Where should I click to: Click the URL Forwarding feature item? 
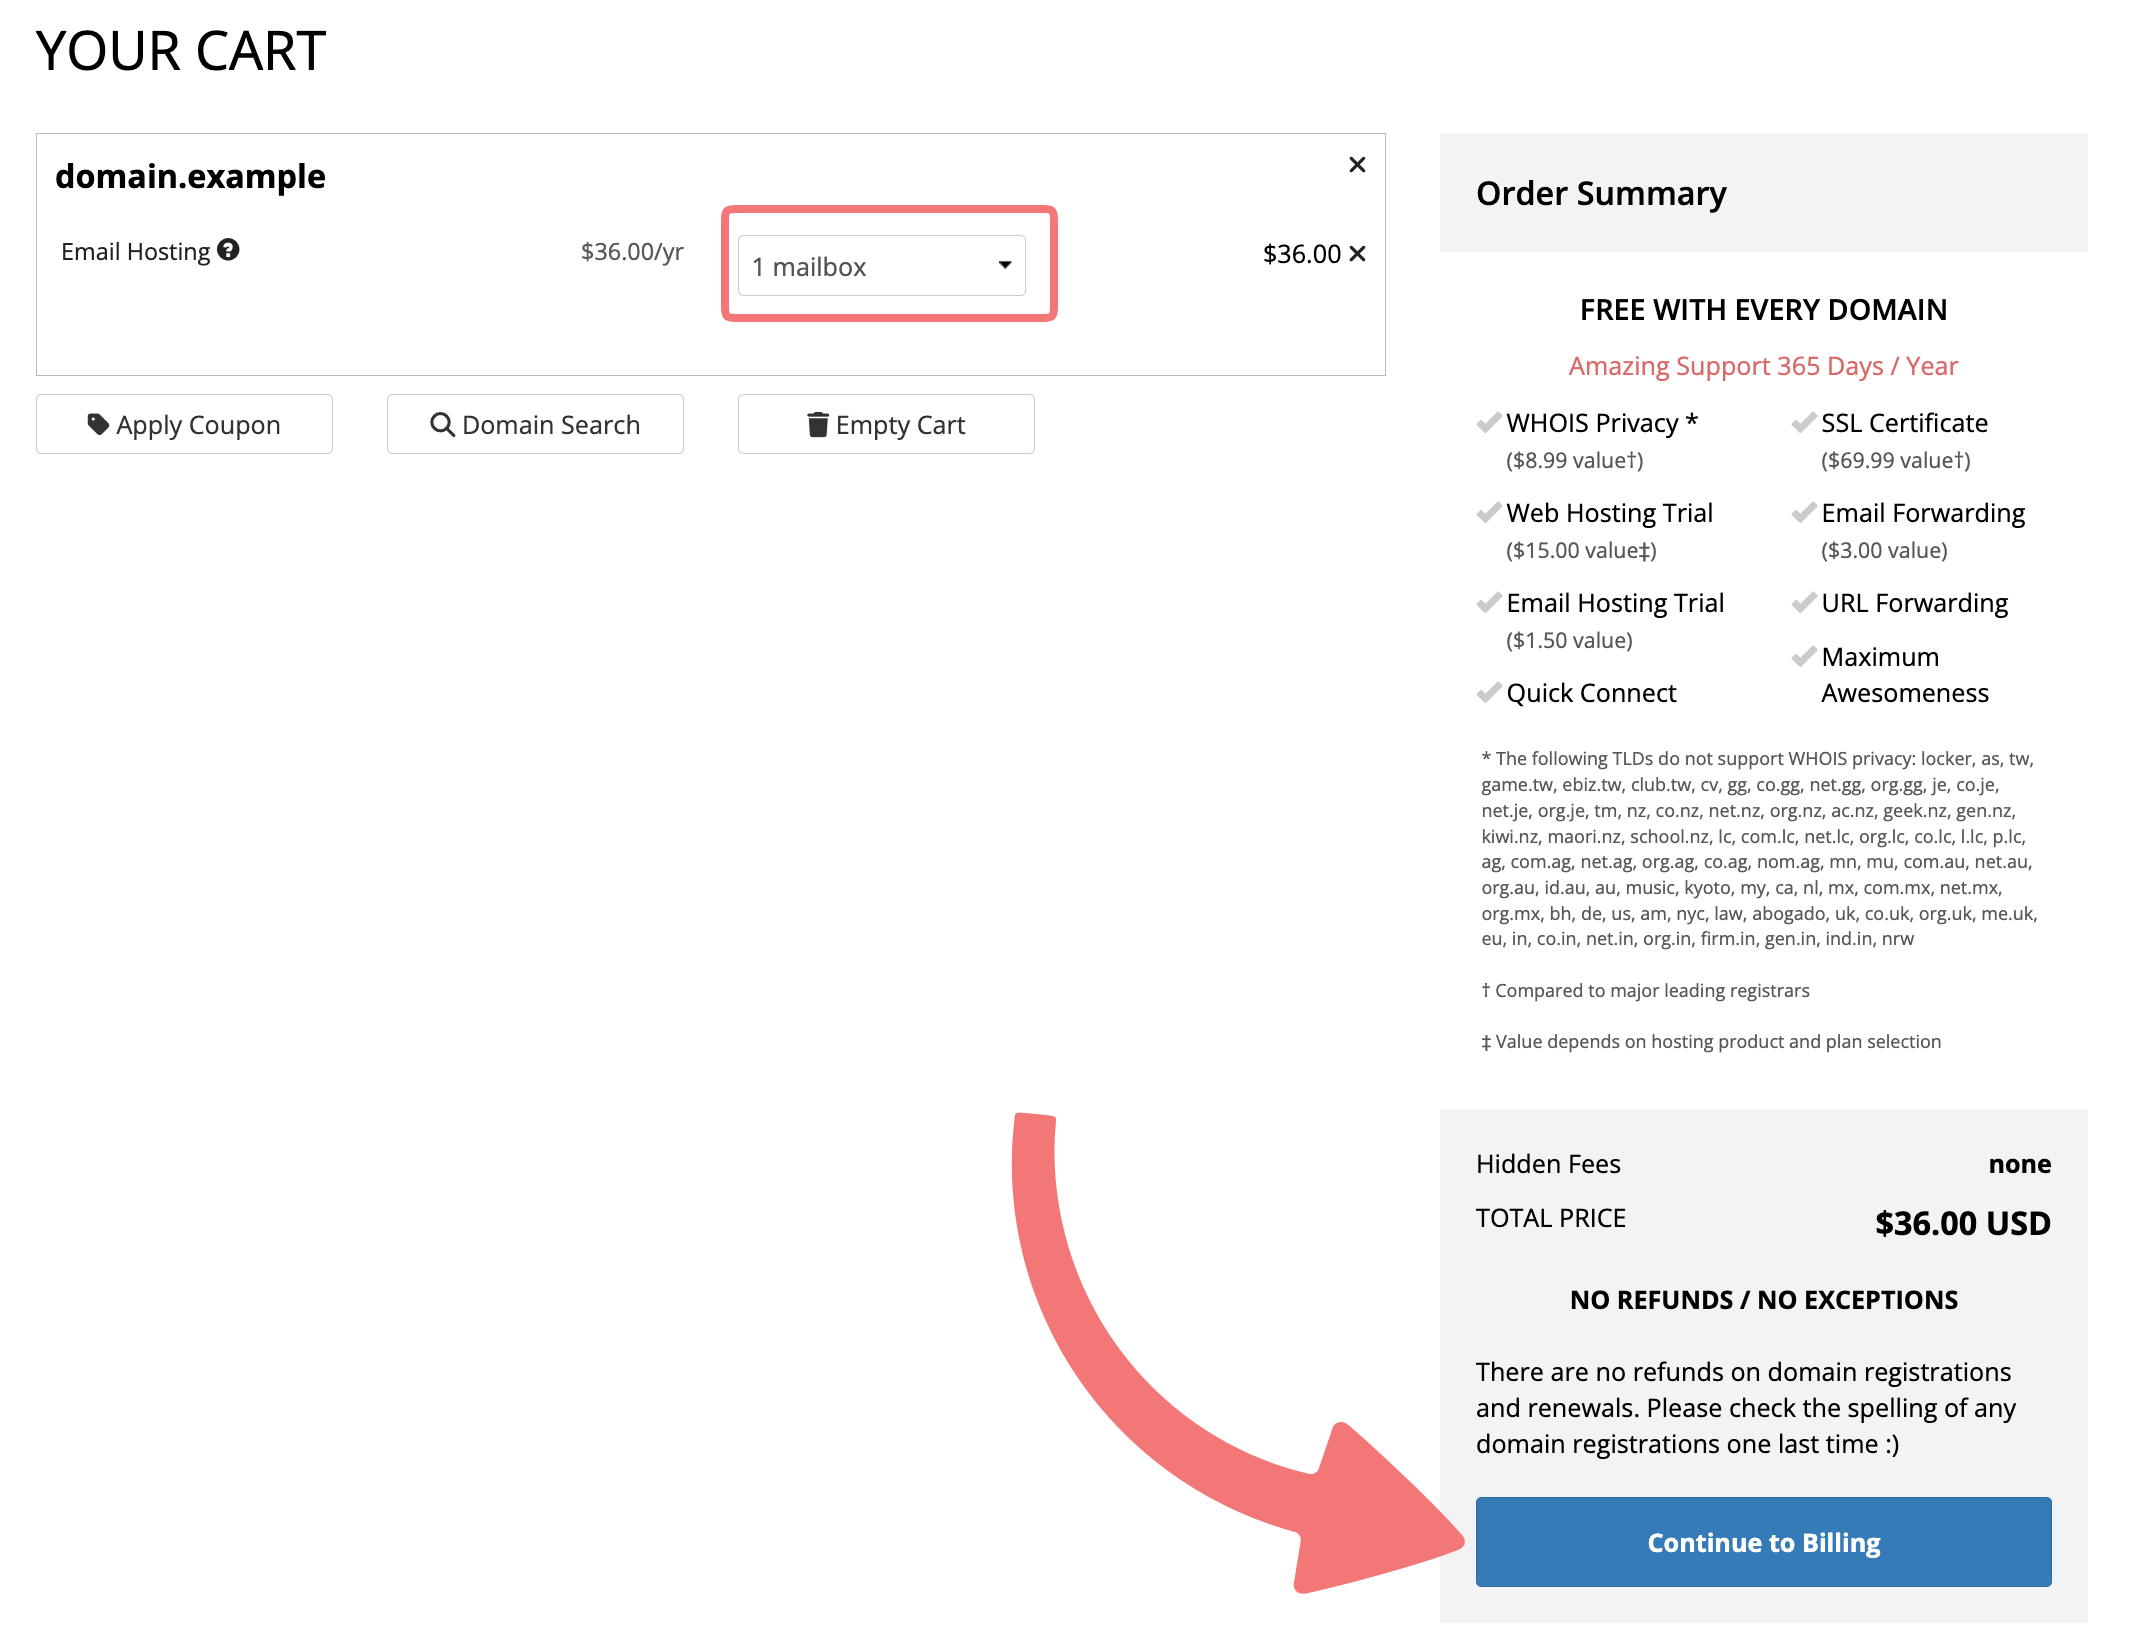[x=1914, y=603]
